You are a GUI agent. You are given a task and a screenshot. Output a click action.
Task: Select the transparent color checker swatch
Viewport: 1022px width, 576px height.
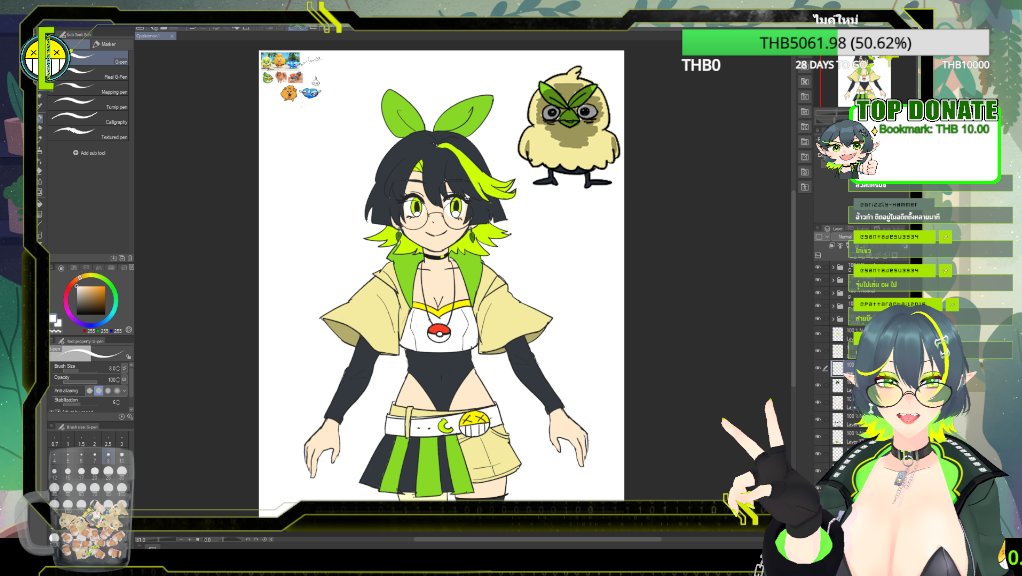[55, 331]
